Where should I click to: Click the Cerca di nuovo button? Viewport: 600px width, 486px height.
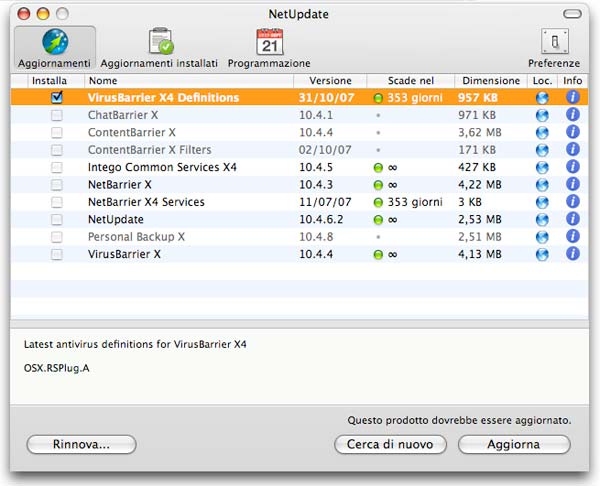[x=390, y=445]
